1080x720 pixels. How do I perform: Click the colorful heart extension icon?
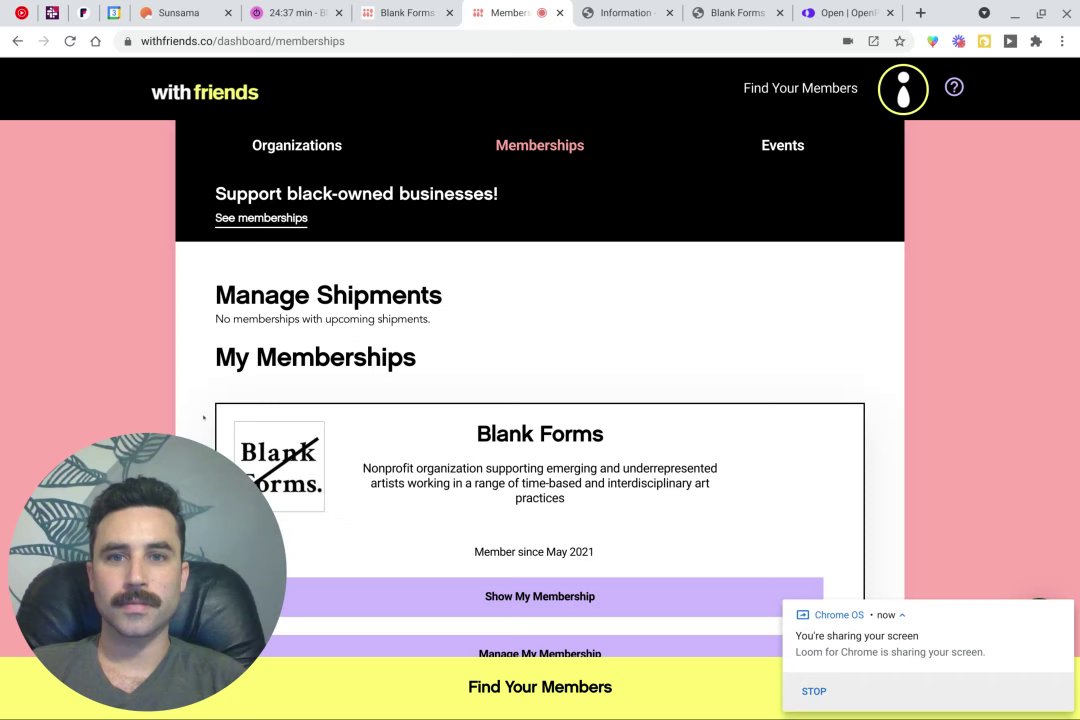click(933, 41)
